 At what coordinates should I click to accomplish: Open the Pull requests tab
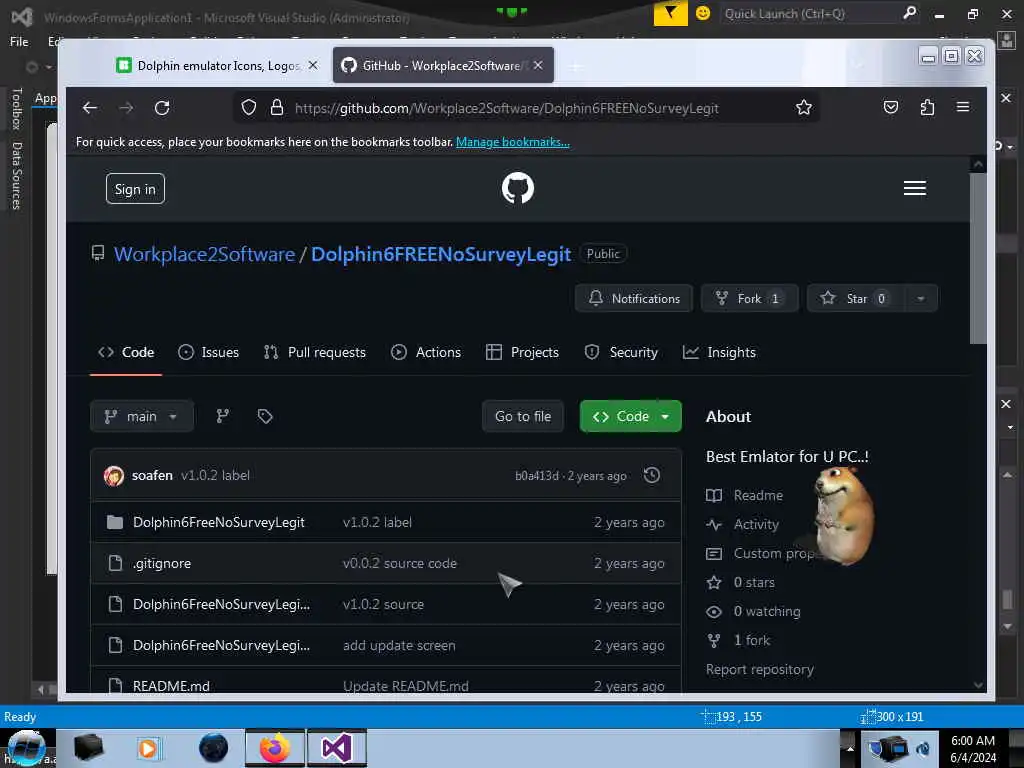pyautogui.click(x=315, y=352)
